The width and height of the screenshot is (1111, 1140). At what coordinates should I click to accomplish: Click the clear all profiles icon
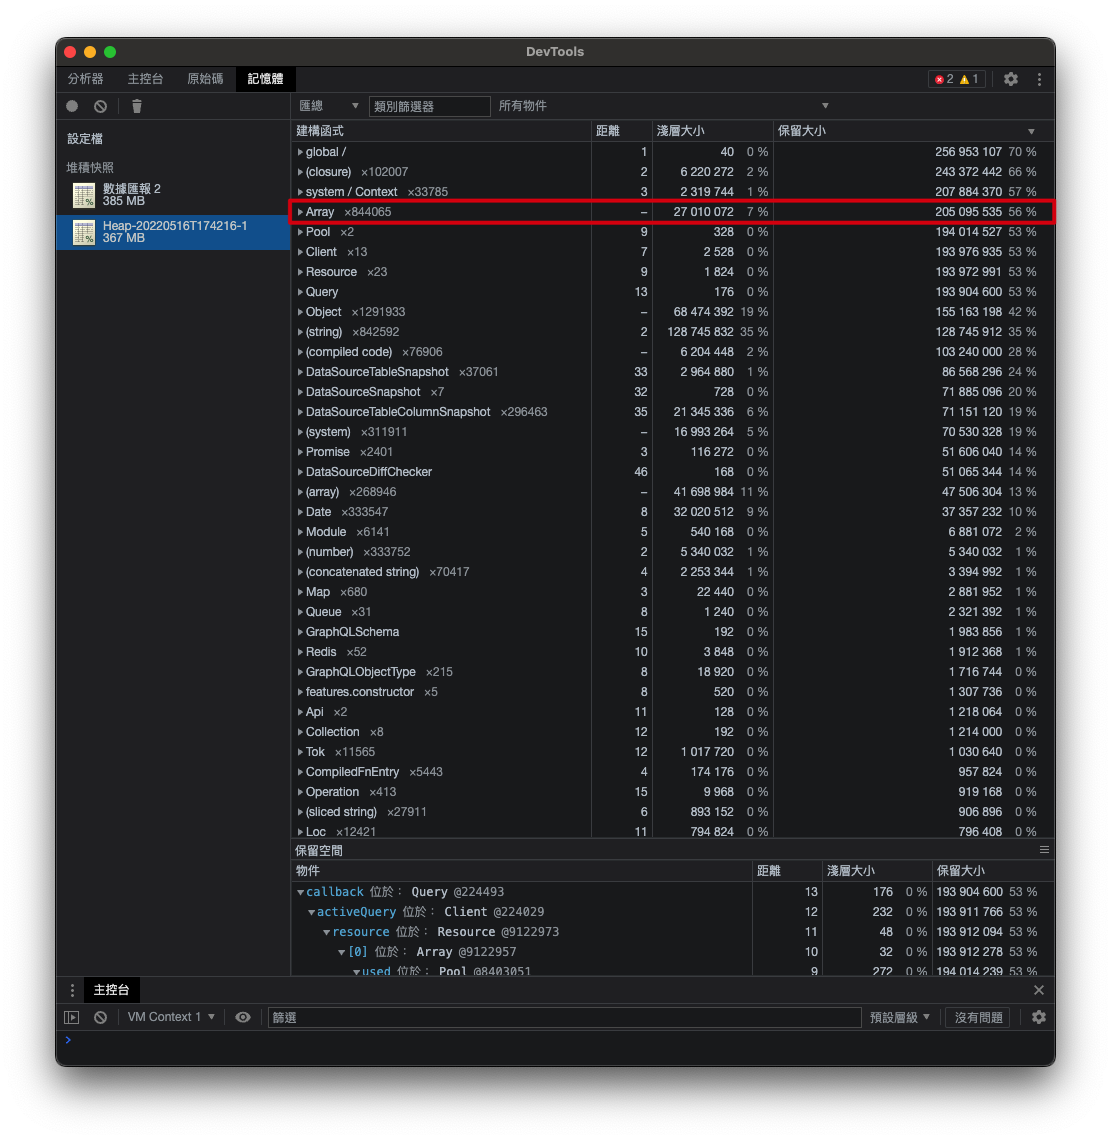coord(100,106)
